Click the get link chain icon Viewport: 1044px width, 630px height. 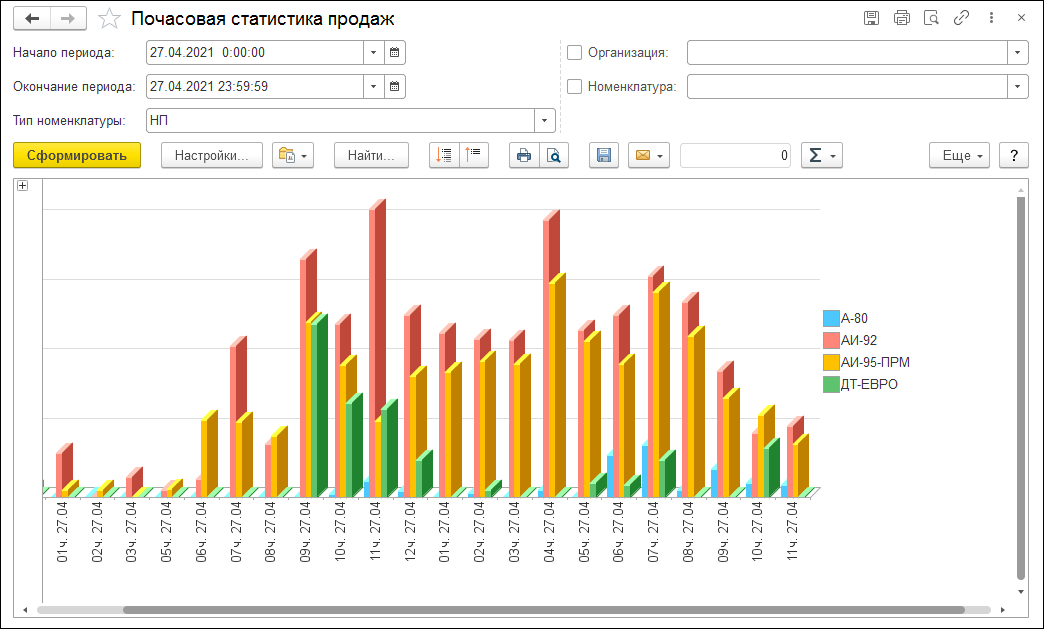pos(961,18)
